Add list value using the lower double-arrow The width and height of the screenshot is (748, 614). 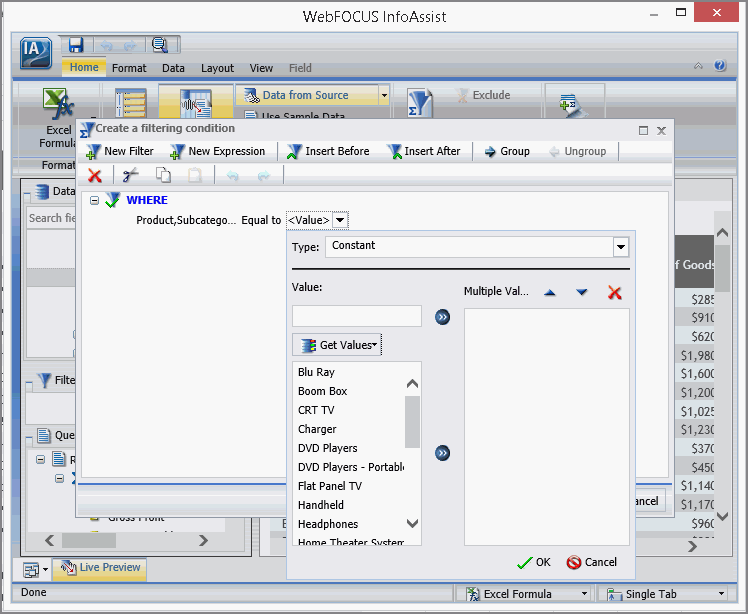coord(442,453)
